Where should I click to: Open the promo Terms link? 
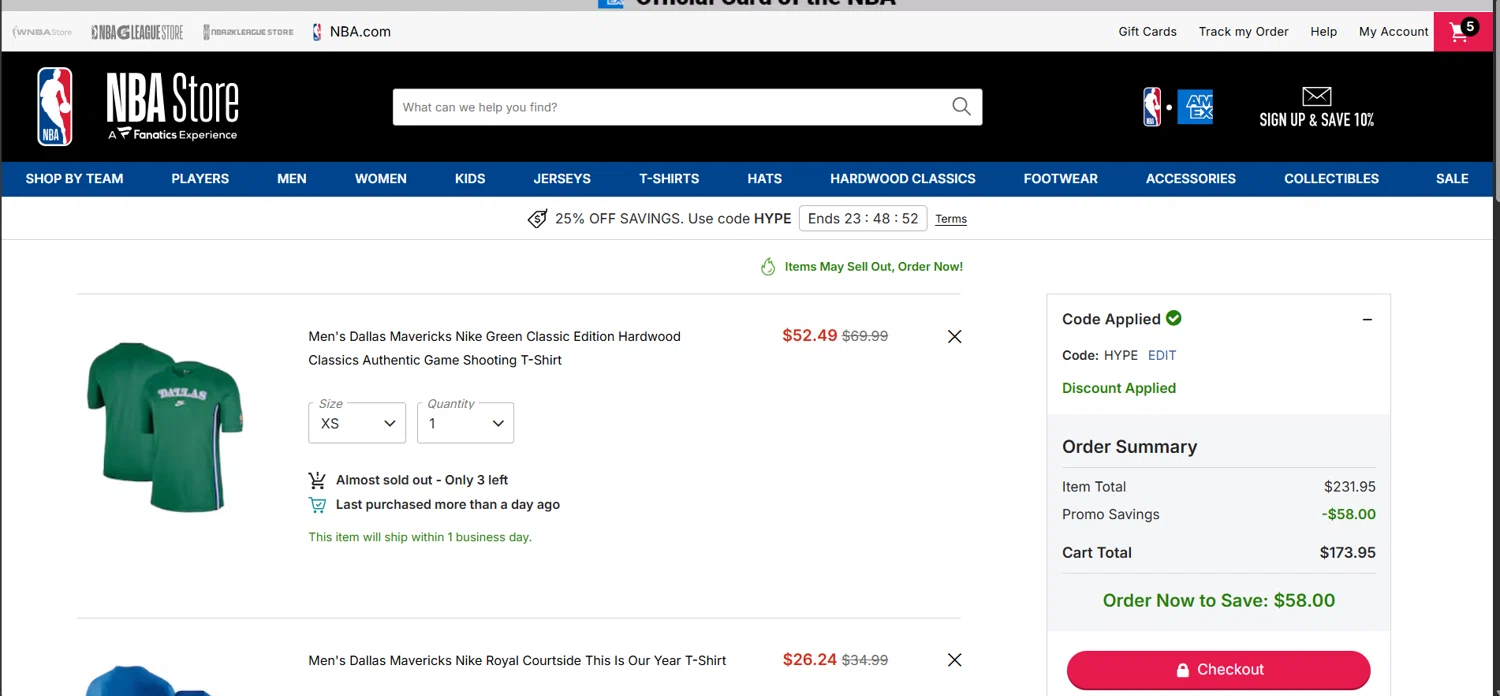click(951, 219)
